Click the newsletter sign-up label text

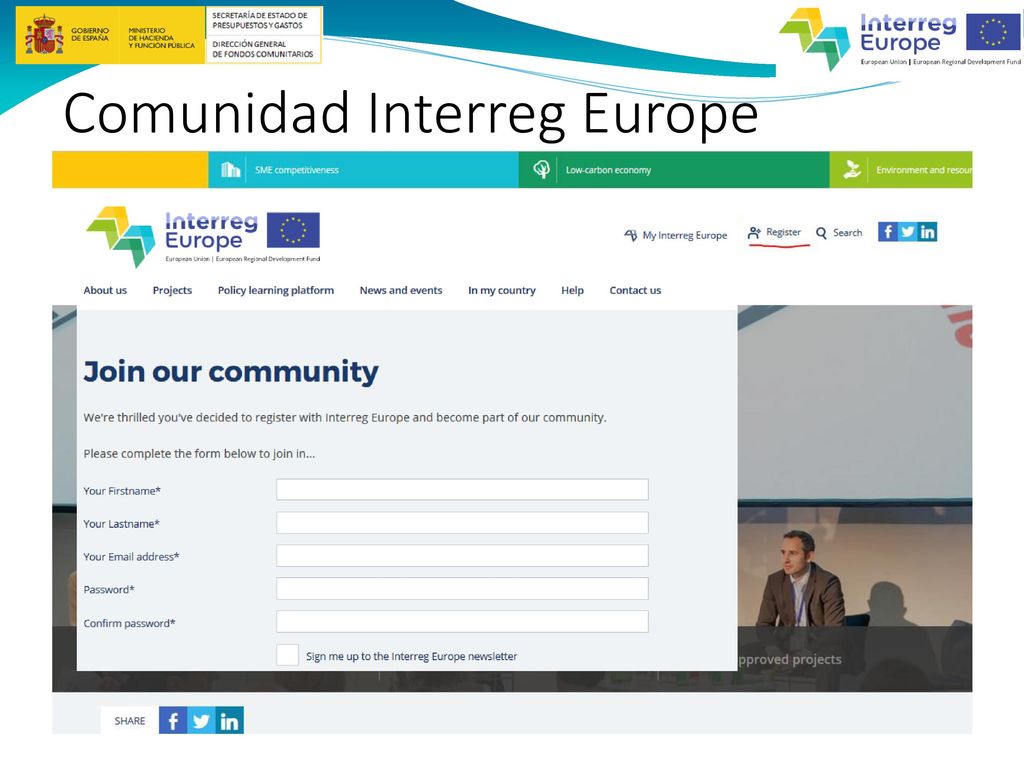click(x=411, y=656)
